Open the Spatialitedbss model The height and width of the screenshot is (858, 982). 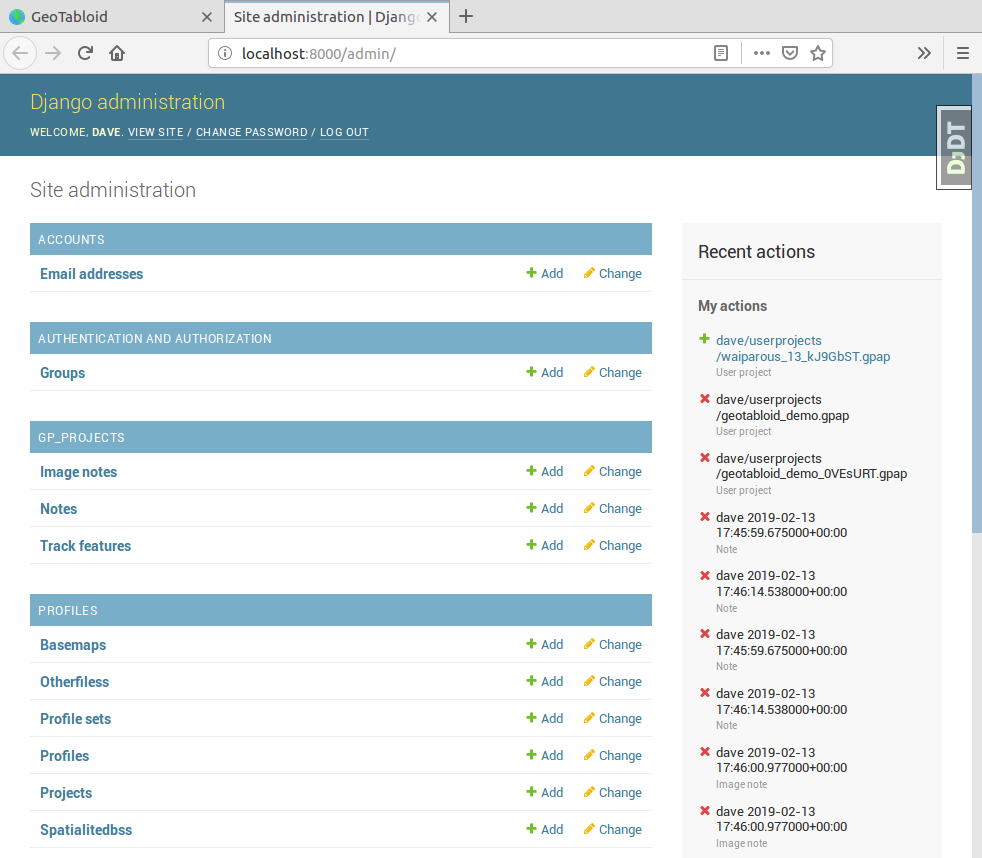click(86, 829)
